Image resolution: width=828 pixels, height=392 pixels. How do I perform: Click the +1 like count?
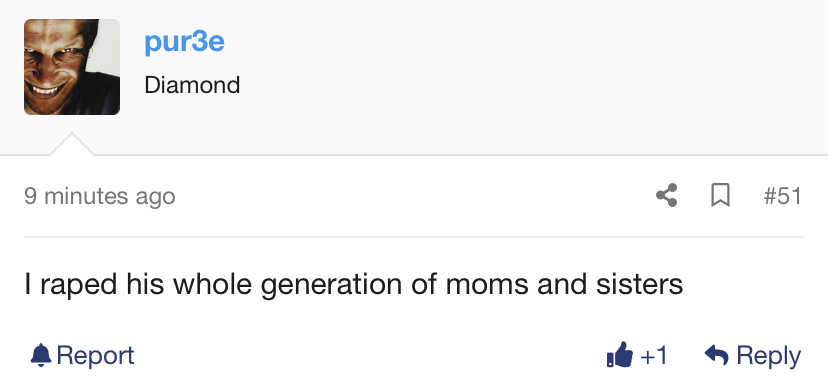pyautogui.click(x=654, y=356)
